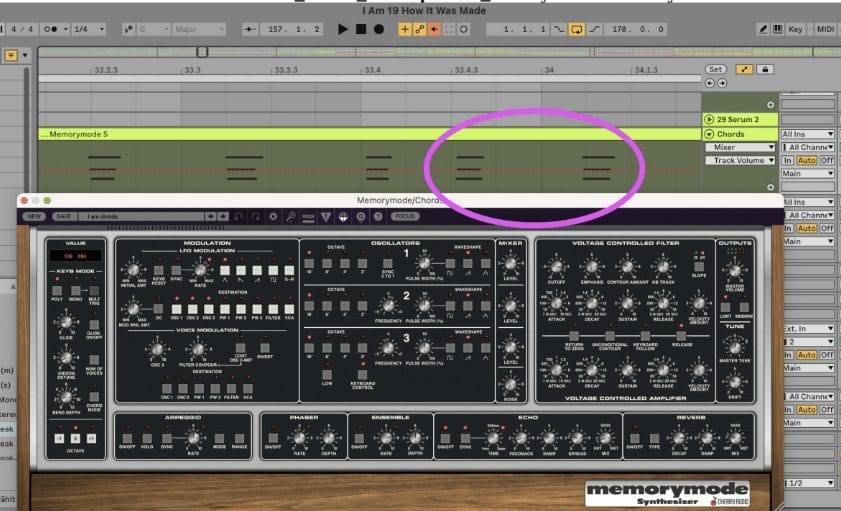Click the filter EMPHASIS knob

pyautogui.click(x=592, y=266)
